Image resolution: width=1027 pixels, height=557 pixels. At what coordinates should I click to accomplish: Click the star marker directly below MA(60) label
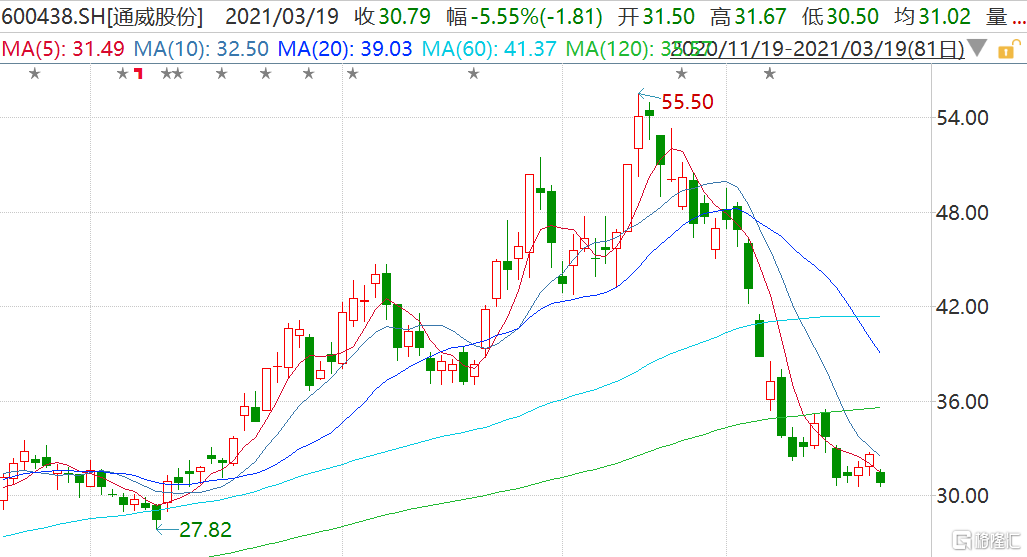474,74
